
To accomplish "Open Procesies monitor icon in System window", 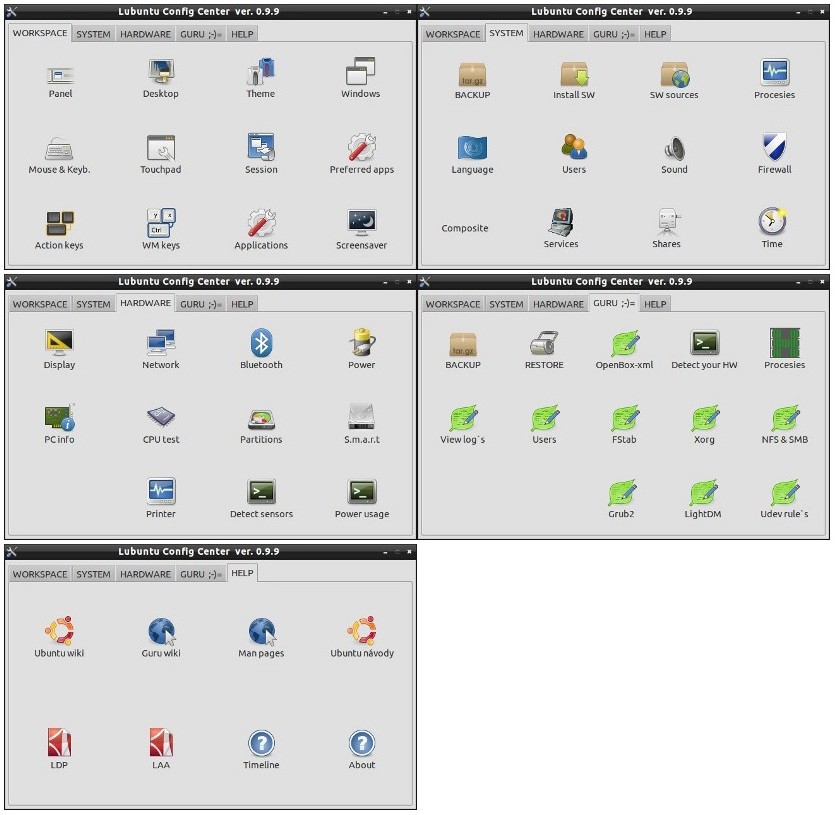I will (x=775, y=72).
